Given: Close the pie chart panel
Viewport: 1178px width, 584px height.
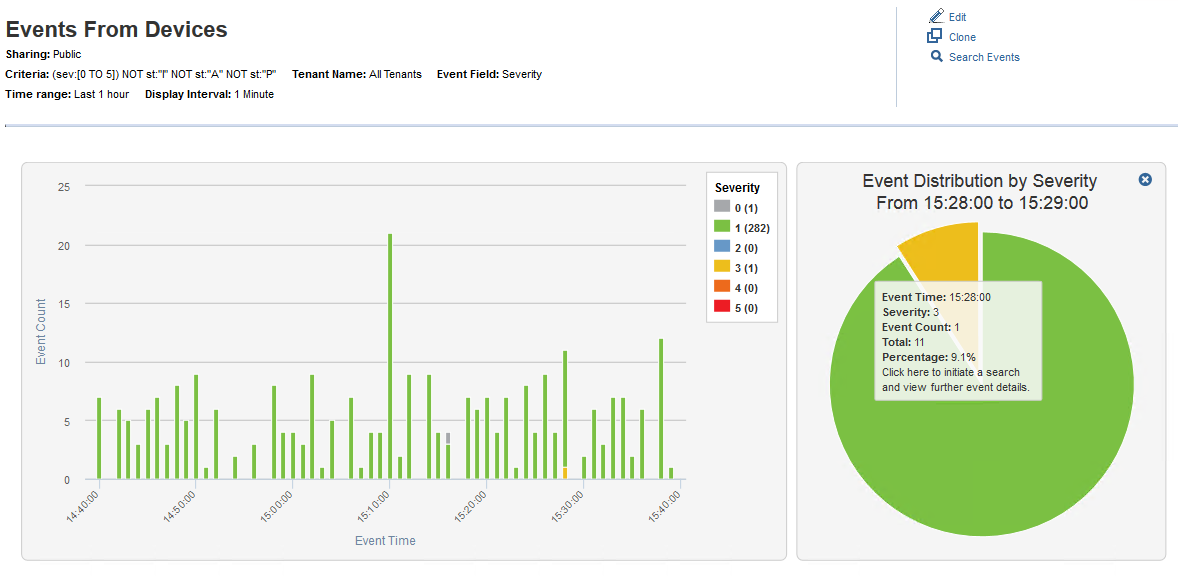Looking at the screenshot, I should point(1145,179).
